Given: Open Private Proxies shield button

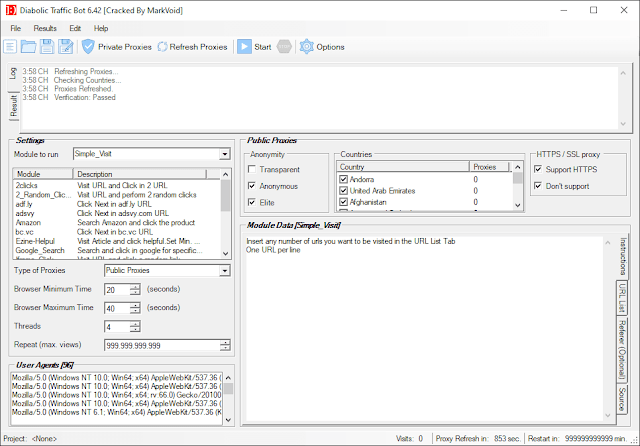Looking at the screenshot, I should (x=117, y=47).
